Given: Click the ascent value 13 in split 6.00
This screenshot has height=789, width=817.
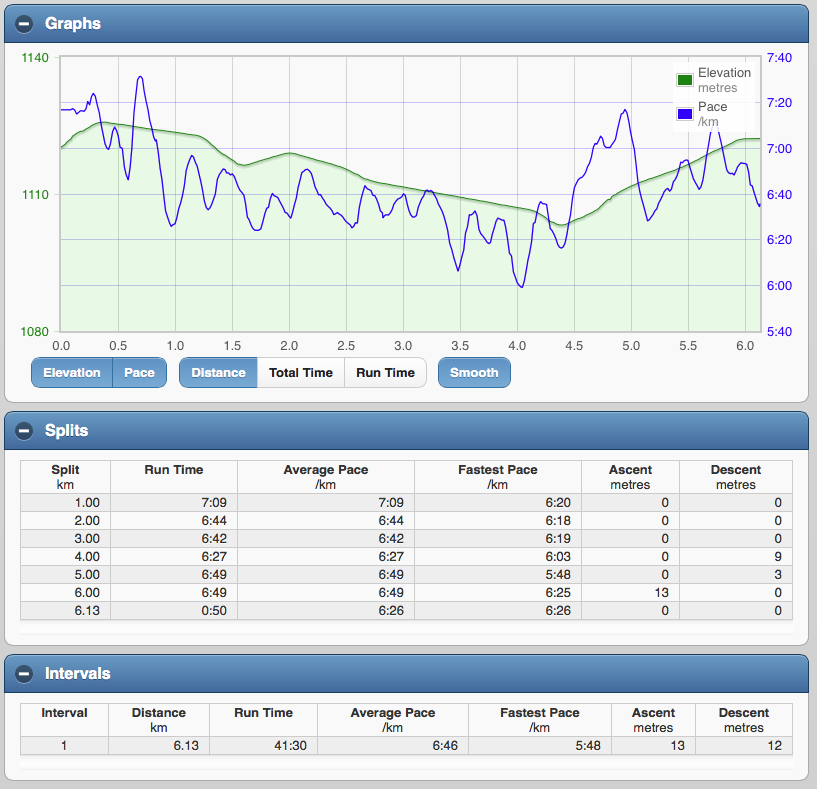Looking at the screenshot, I should 662,593.
